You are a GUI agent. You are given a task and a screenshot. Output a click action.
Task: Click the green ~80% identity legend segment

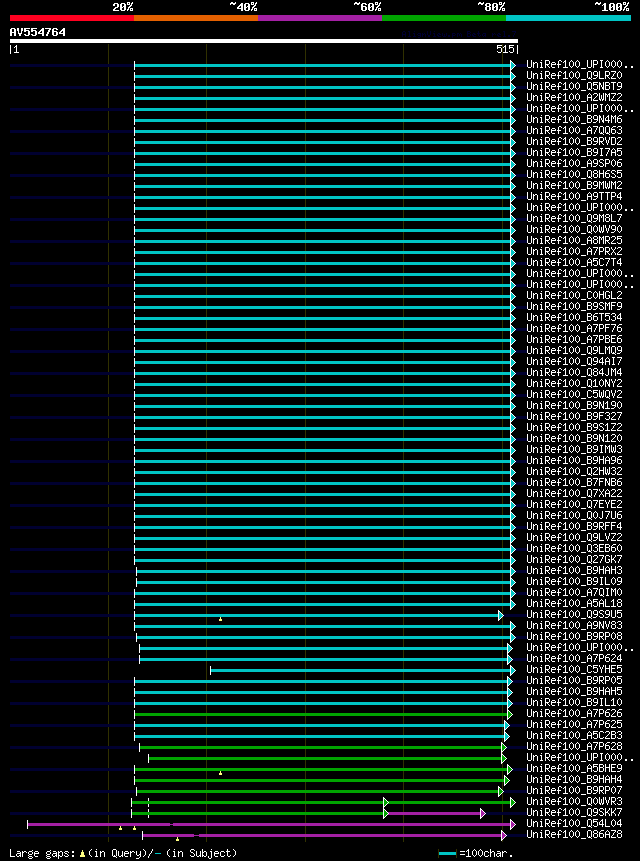pos(444,18)
